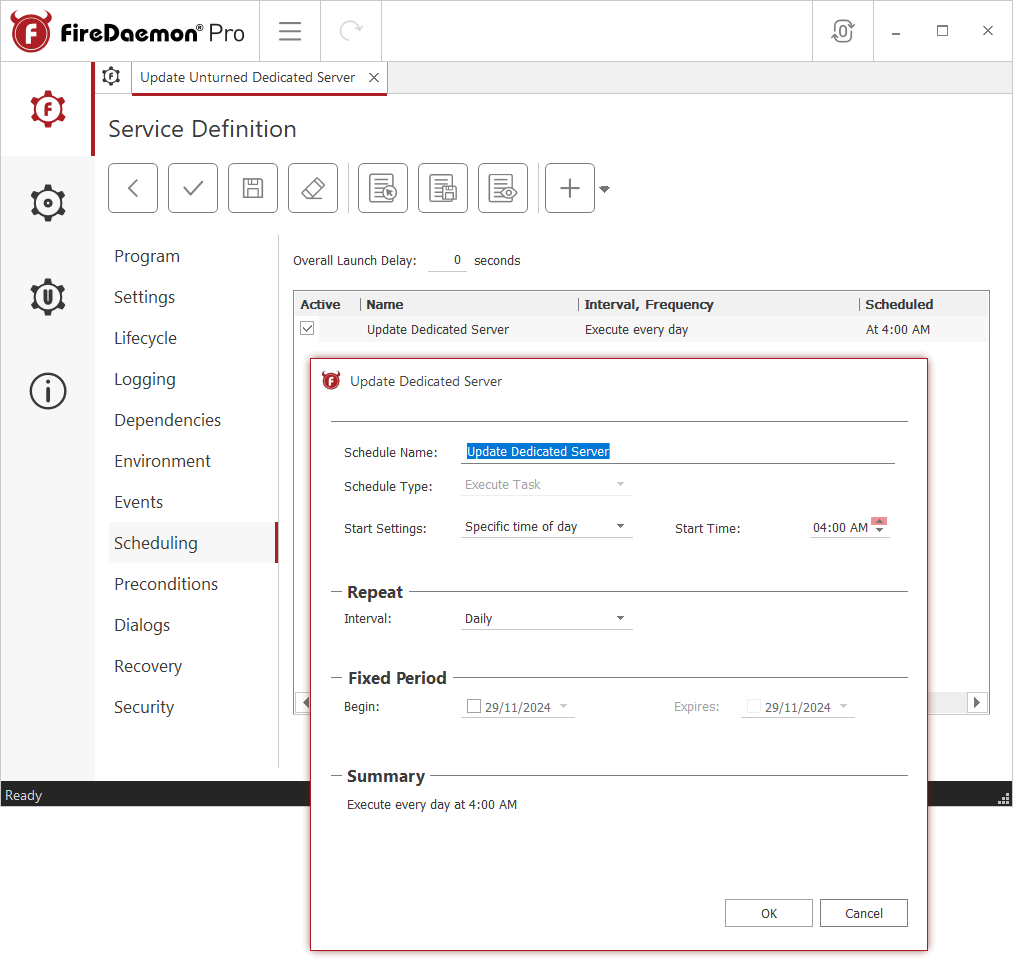Click 'Execute every day' cell
Viewport: 1014px width, 959px height.
(636, 329)
